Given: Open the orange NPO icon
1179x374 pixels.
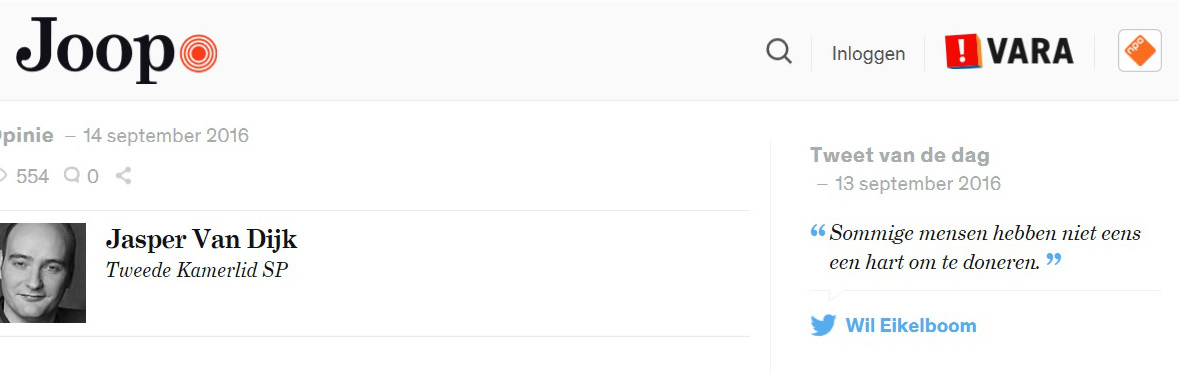Looking at the screenshot, I should (1139, 51).
